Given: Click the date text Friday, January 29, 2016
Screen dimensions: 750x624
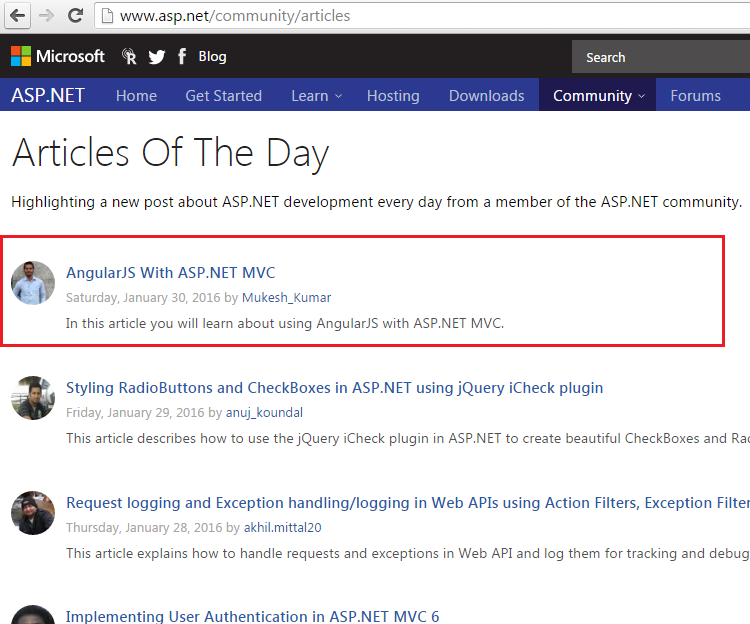Looking at the screenshot, I should click(135, 413).
